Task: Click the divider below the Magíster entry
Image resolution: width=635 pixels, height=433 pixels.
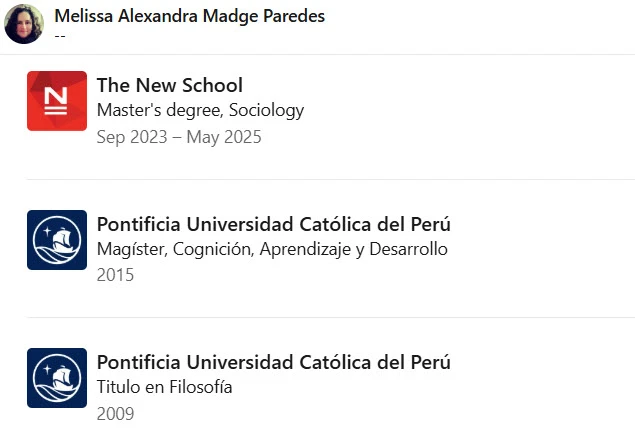Action: pos(331,318)
